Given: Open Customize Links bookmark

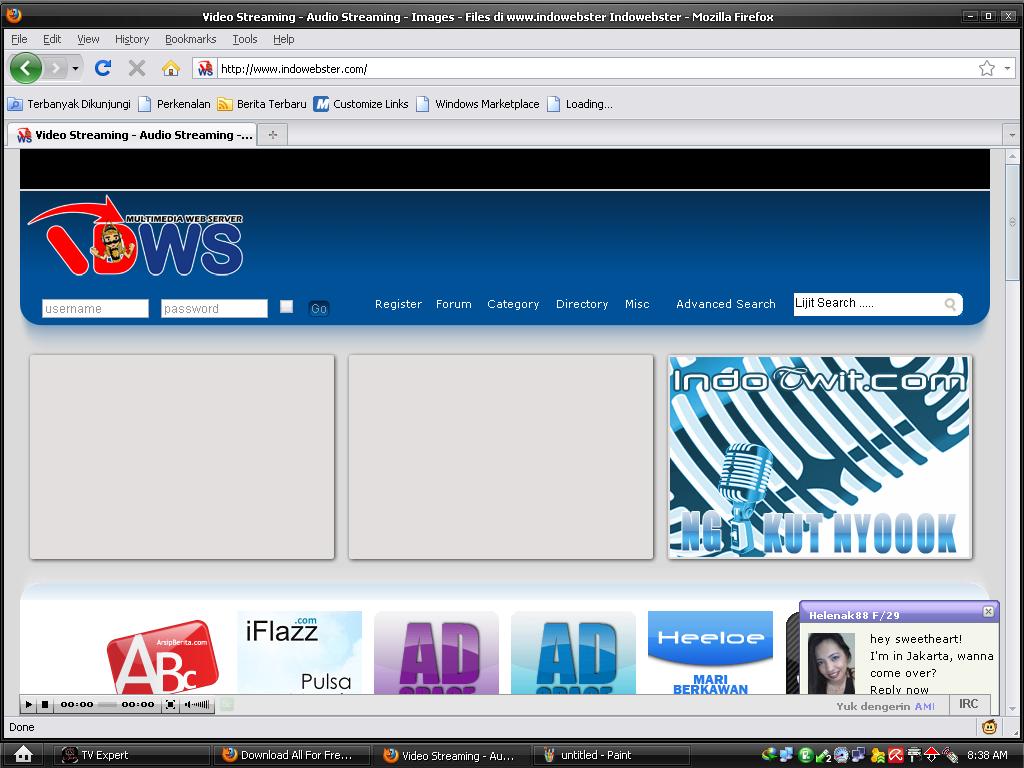Looking at the screenshot, I should click(361, 104).
